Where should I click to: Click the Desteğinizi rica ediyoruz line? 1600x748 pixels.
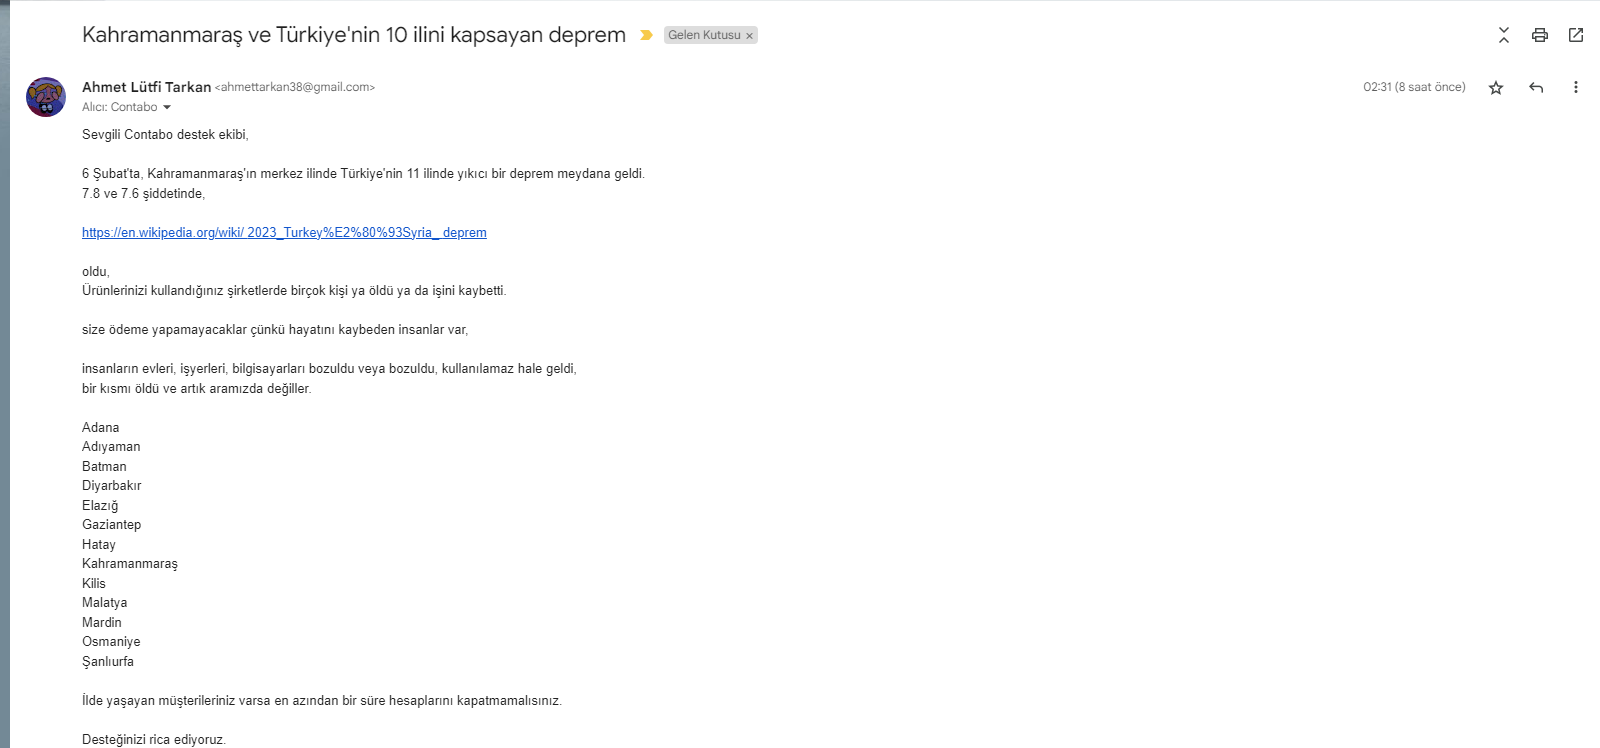click(x=154, y=739)
